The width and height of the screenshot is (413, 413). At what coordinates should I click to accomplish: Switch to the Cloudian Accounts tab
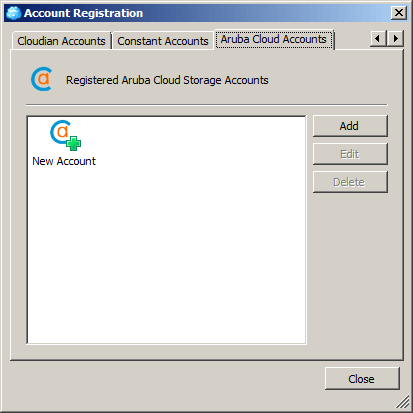coord(61,41)
